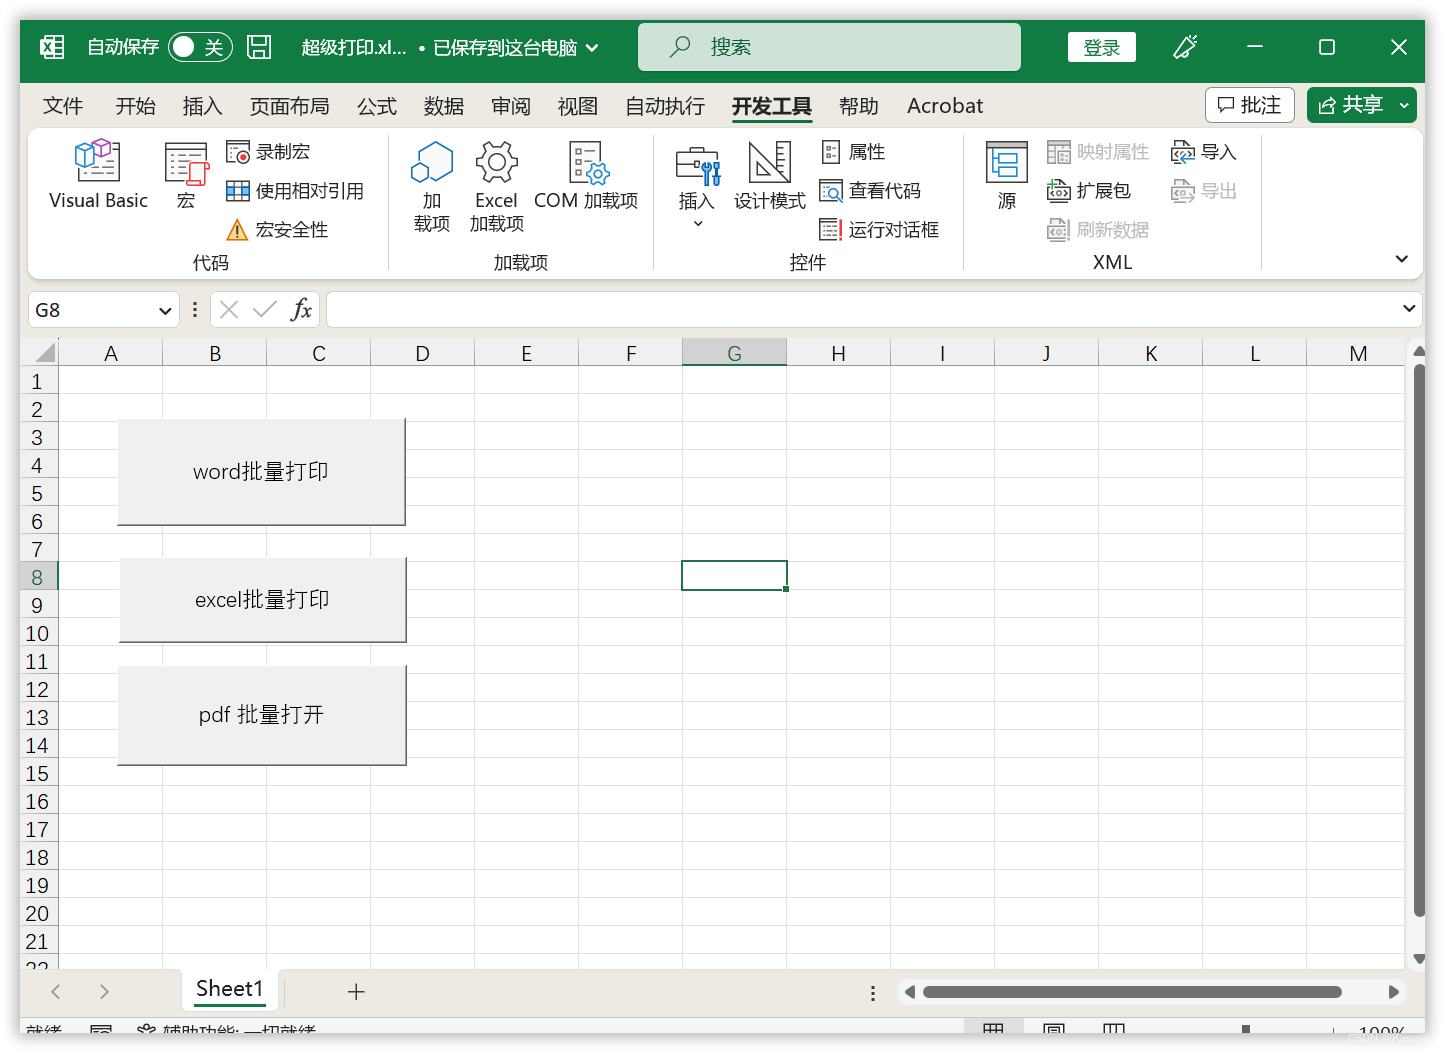Open the File (文件) tab
The image size is (1445, 1053).
click(63, 106)
